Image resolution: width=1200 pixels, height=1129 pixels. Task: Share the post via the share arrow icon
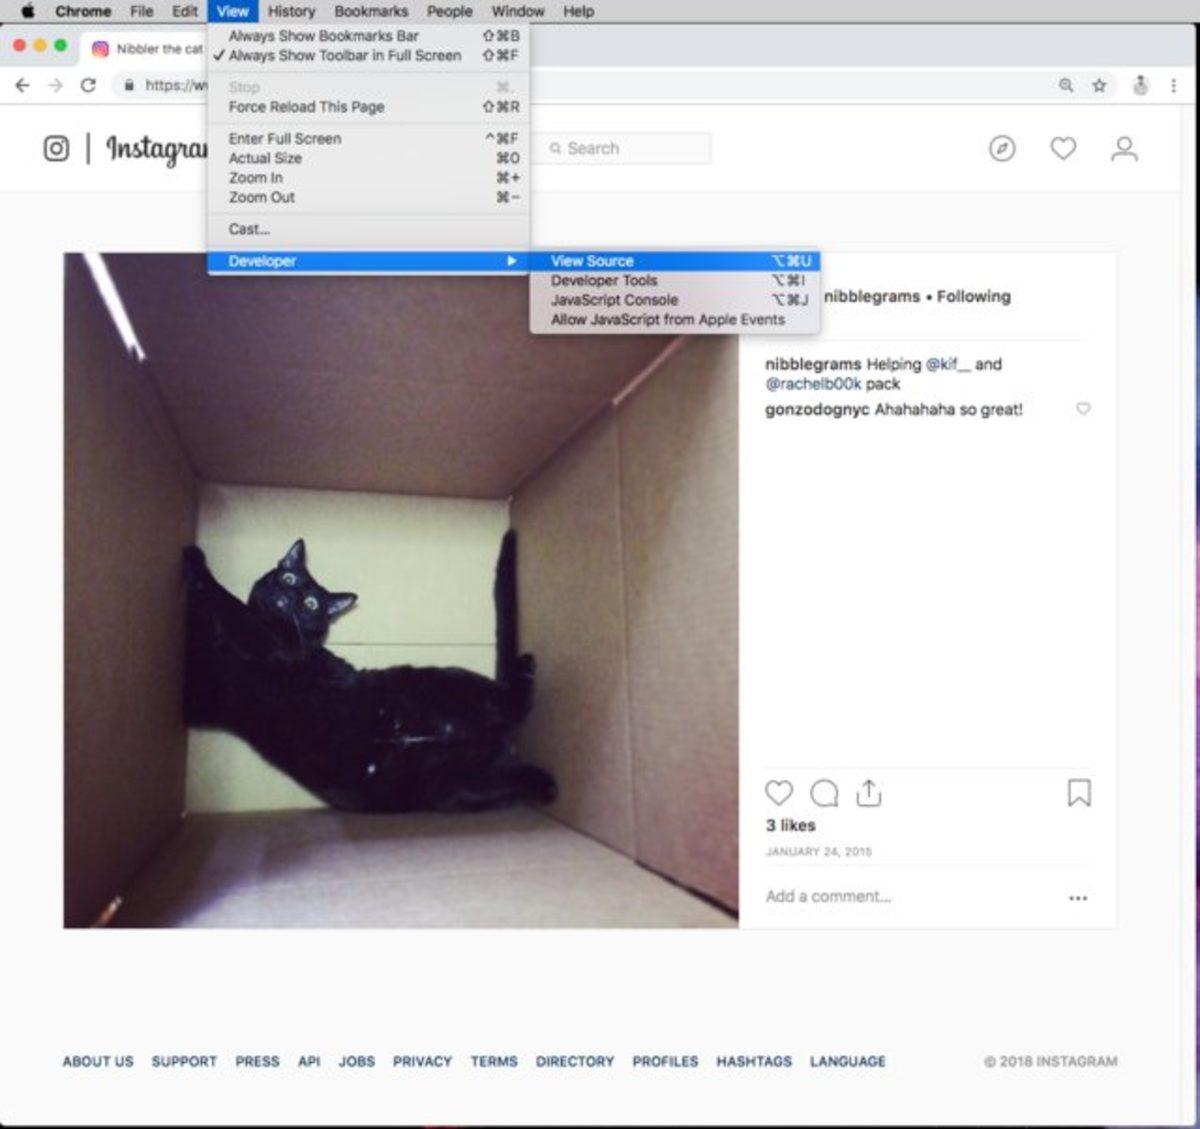coord(869,792)
